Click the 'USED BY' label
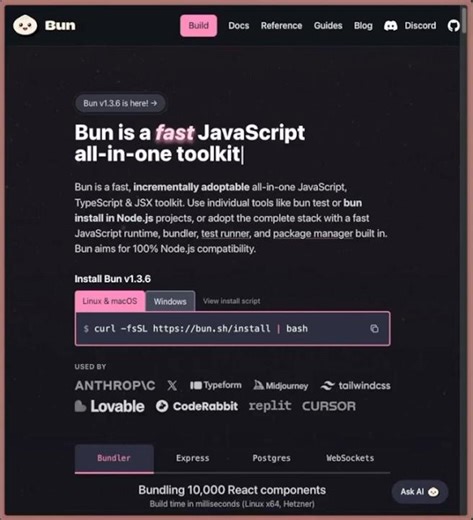The height and width of the screenshot is (520, 473). pos(90,367)
